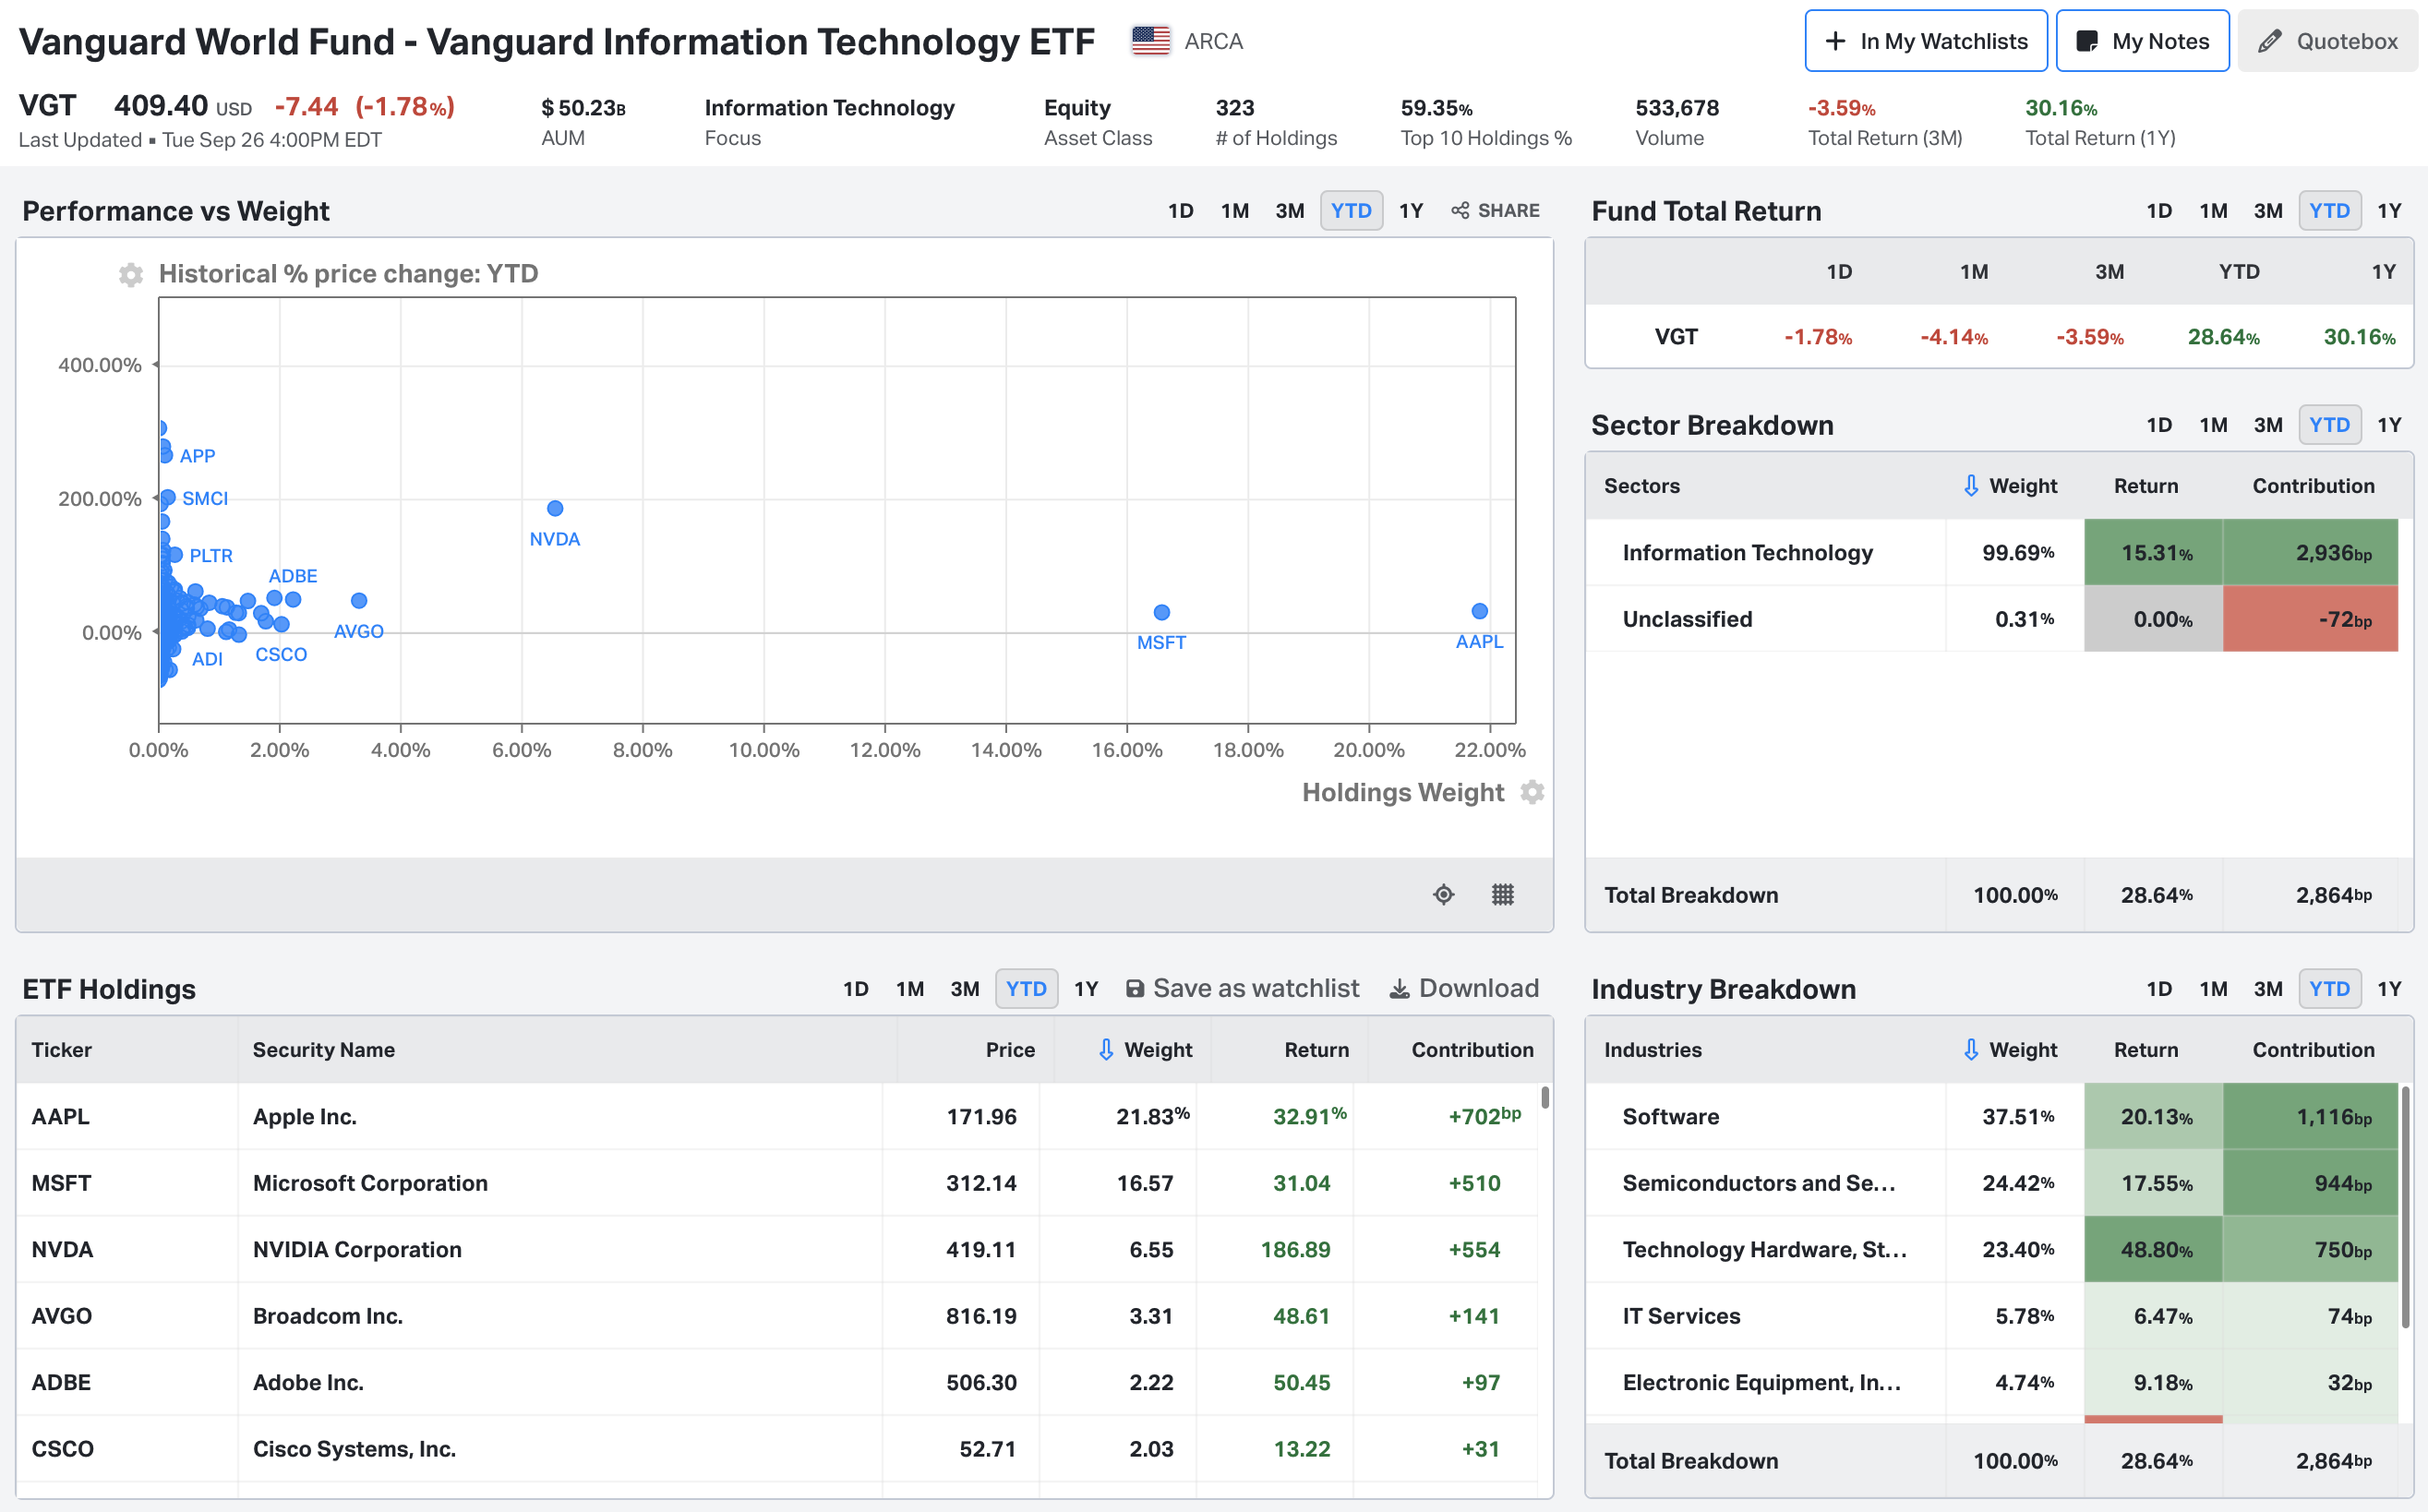
Task: Sort ETF Holdings by Return column
Action: pyautogui.click(x=1316, y=1050)
